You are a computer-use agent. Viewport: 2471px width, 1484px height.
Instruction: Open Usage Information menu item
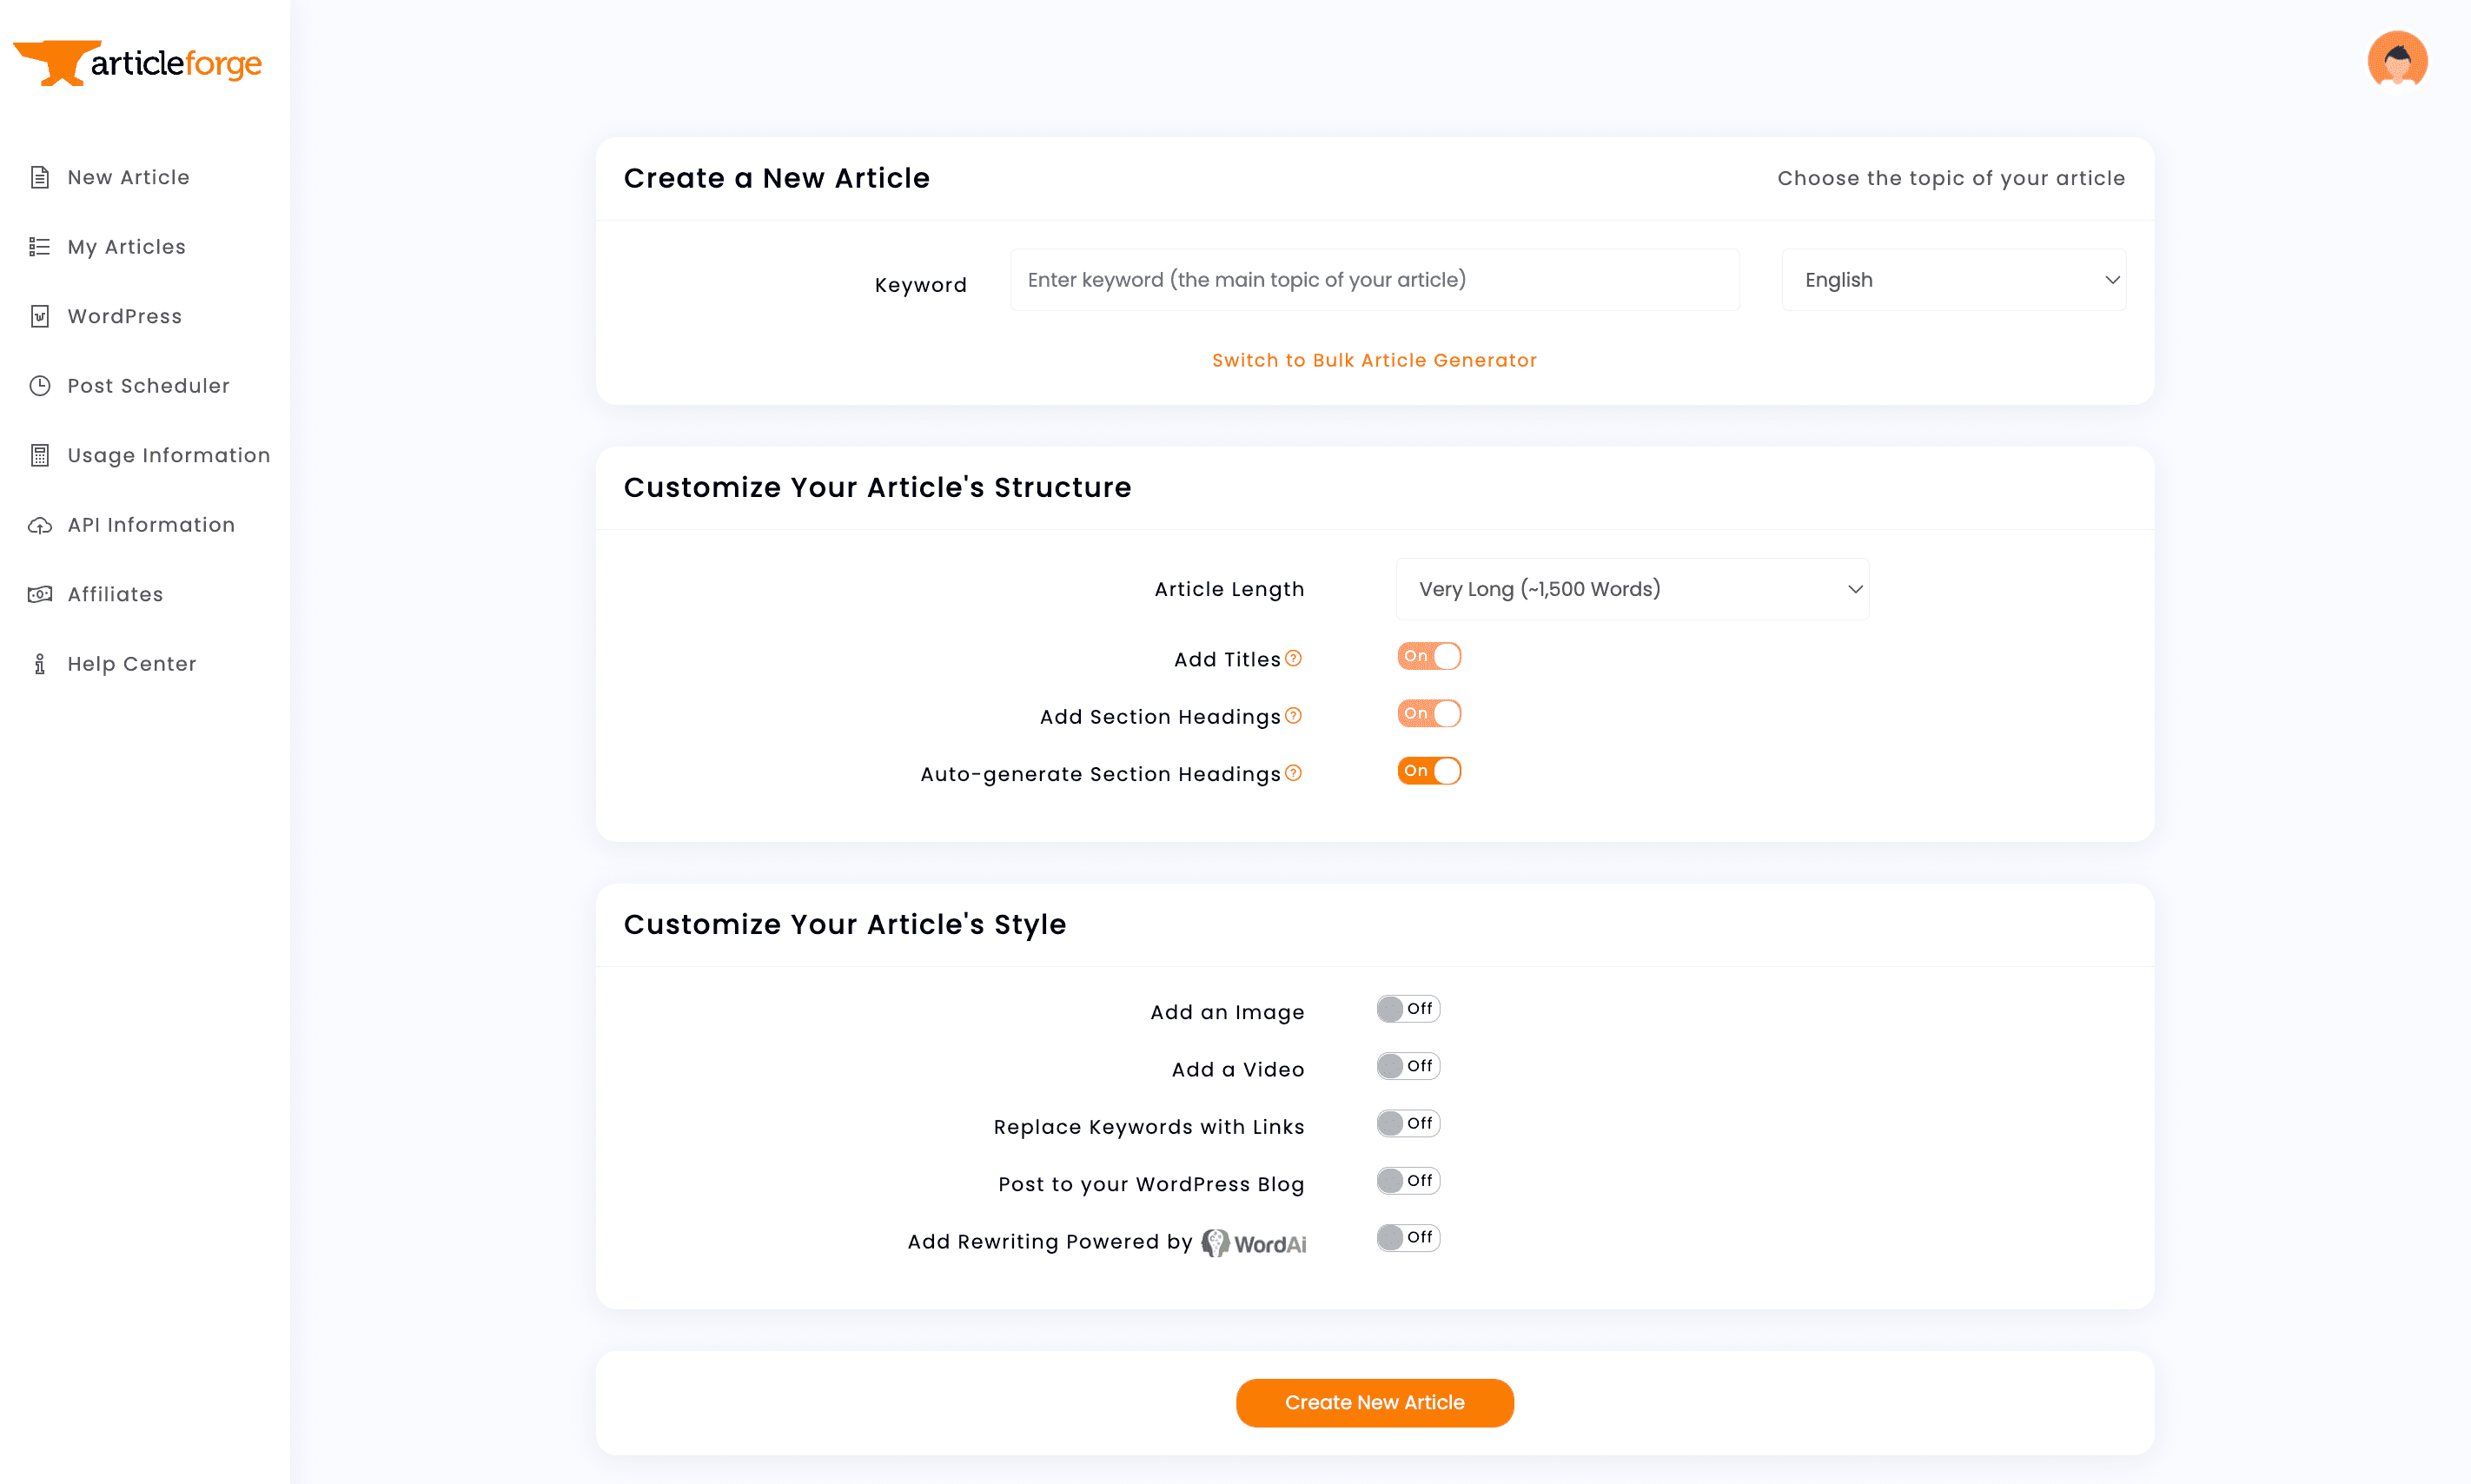(x=168, y=455)
